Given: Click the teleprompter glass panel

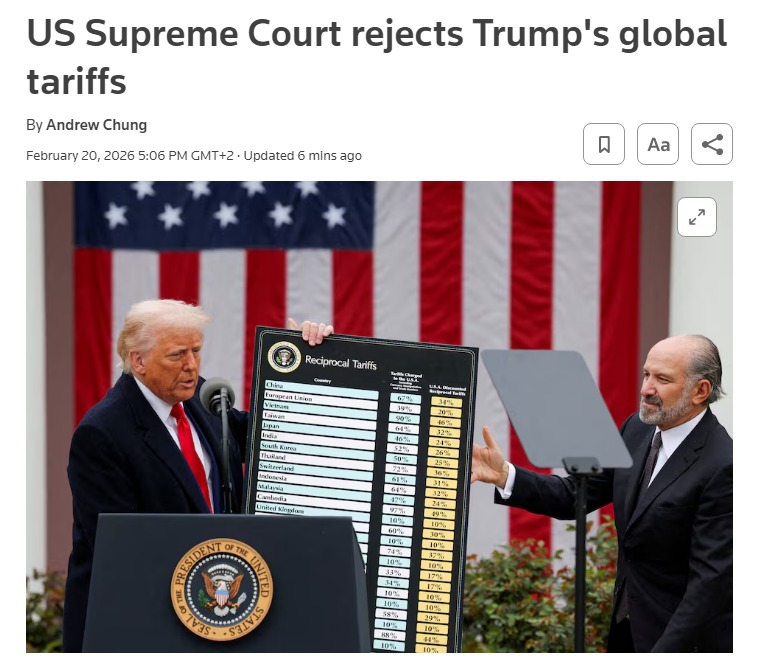Looking at the screenshot, I should pyautogui.click(x=556, y=409).
